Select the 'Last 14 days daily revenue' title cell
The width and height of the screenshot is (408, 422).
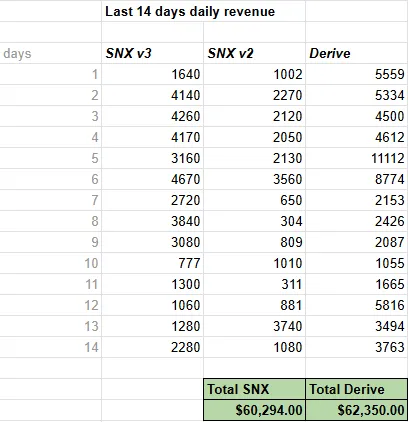(x=203, y=12)
